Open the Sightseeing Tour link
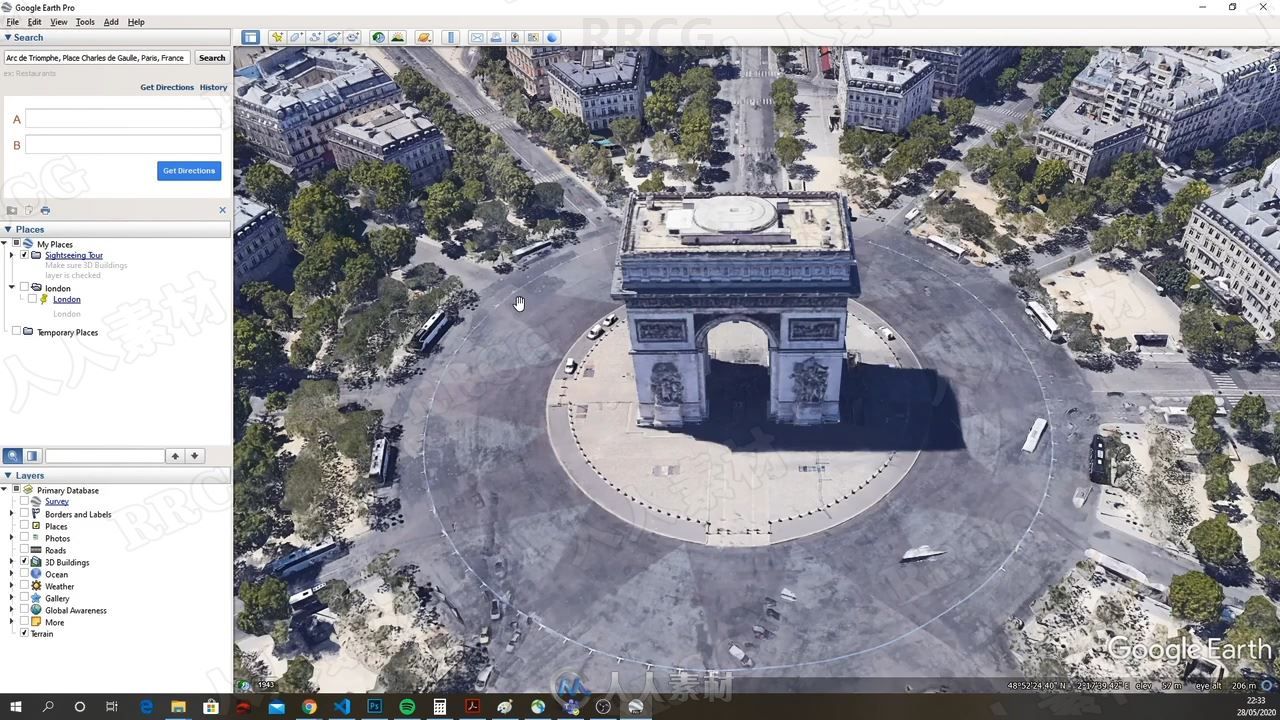This screenshot has height=720, width=1280. (74, 255)
